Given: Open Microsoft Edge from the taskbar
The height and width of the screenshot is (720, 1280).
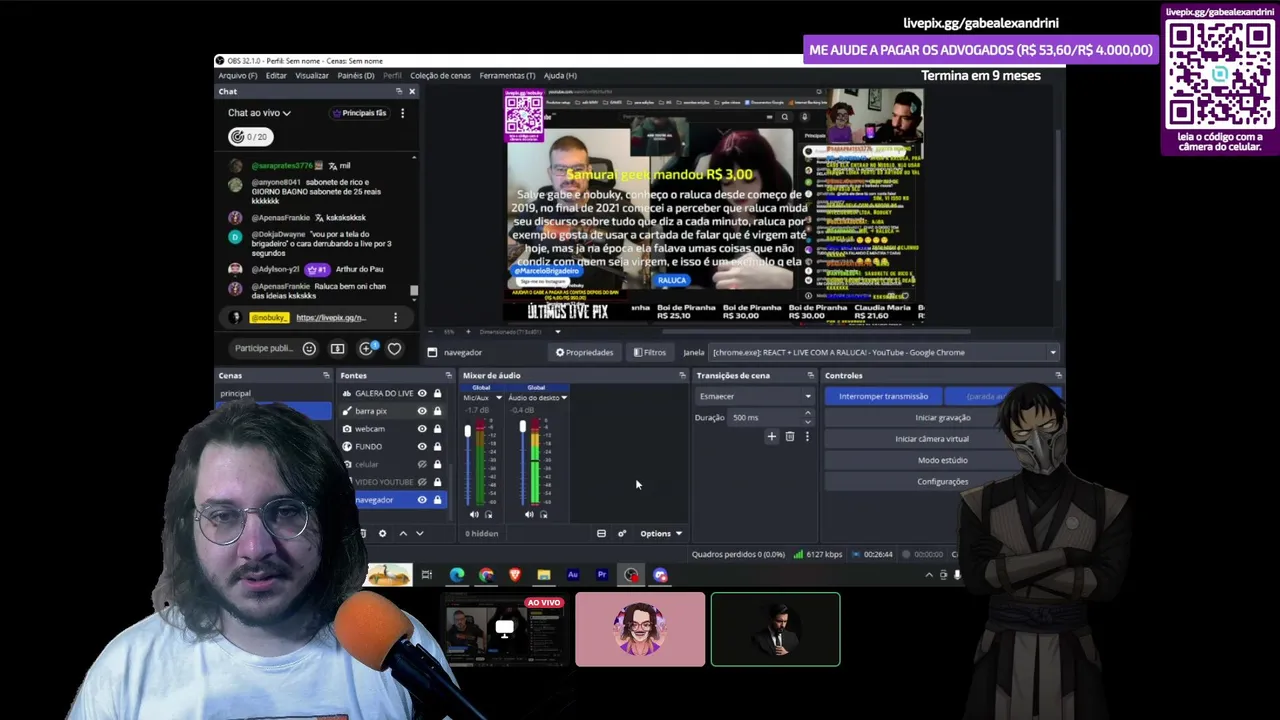Looking at the screenshot, I should [457, 574].
